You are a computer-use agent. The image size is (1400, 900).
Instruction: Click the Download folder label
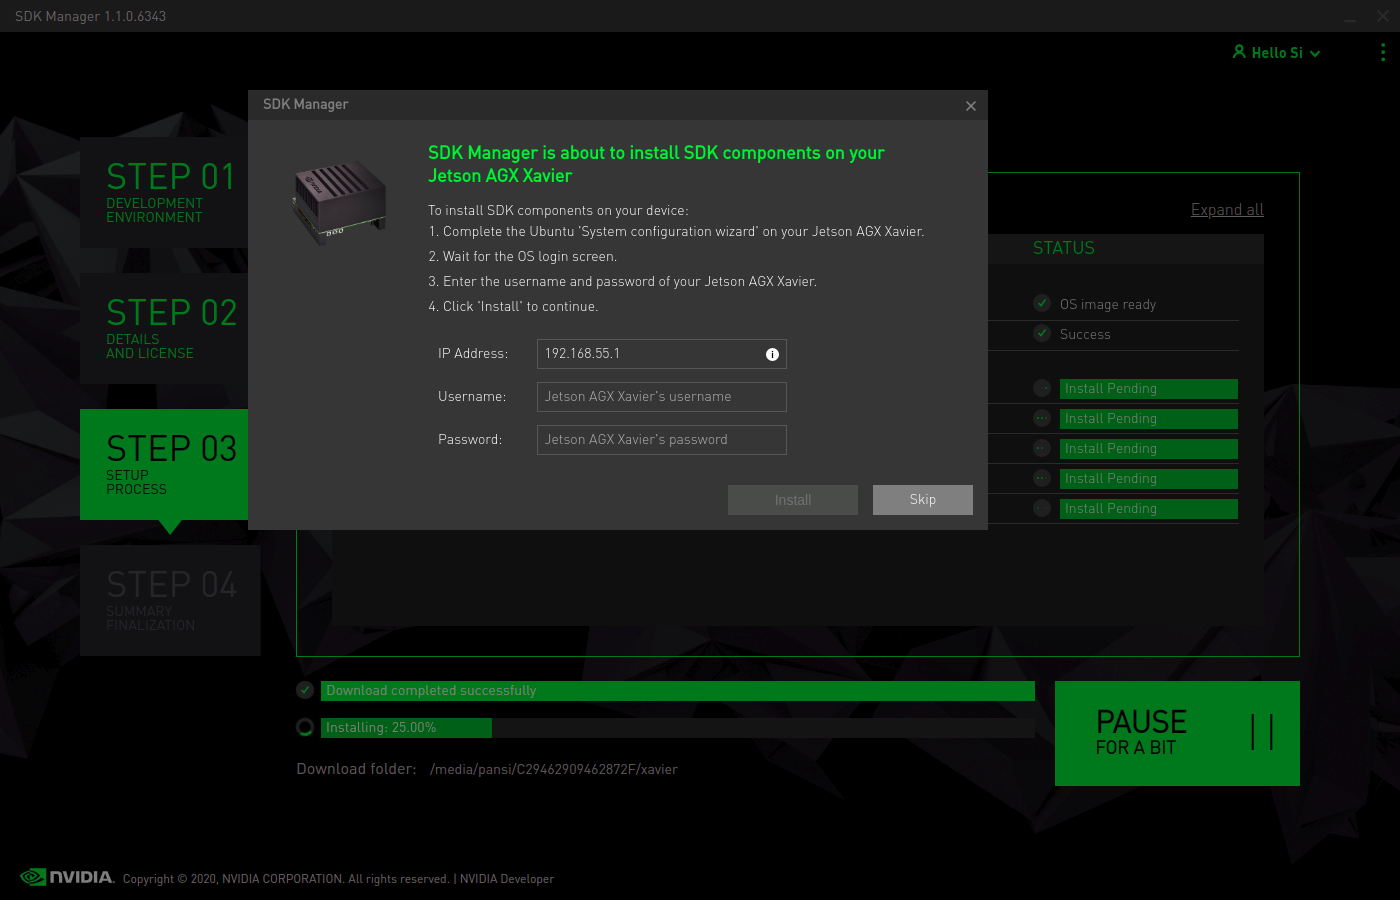[356, 769]
